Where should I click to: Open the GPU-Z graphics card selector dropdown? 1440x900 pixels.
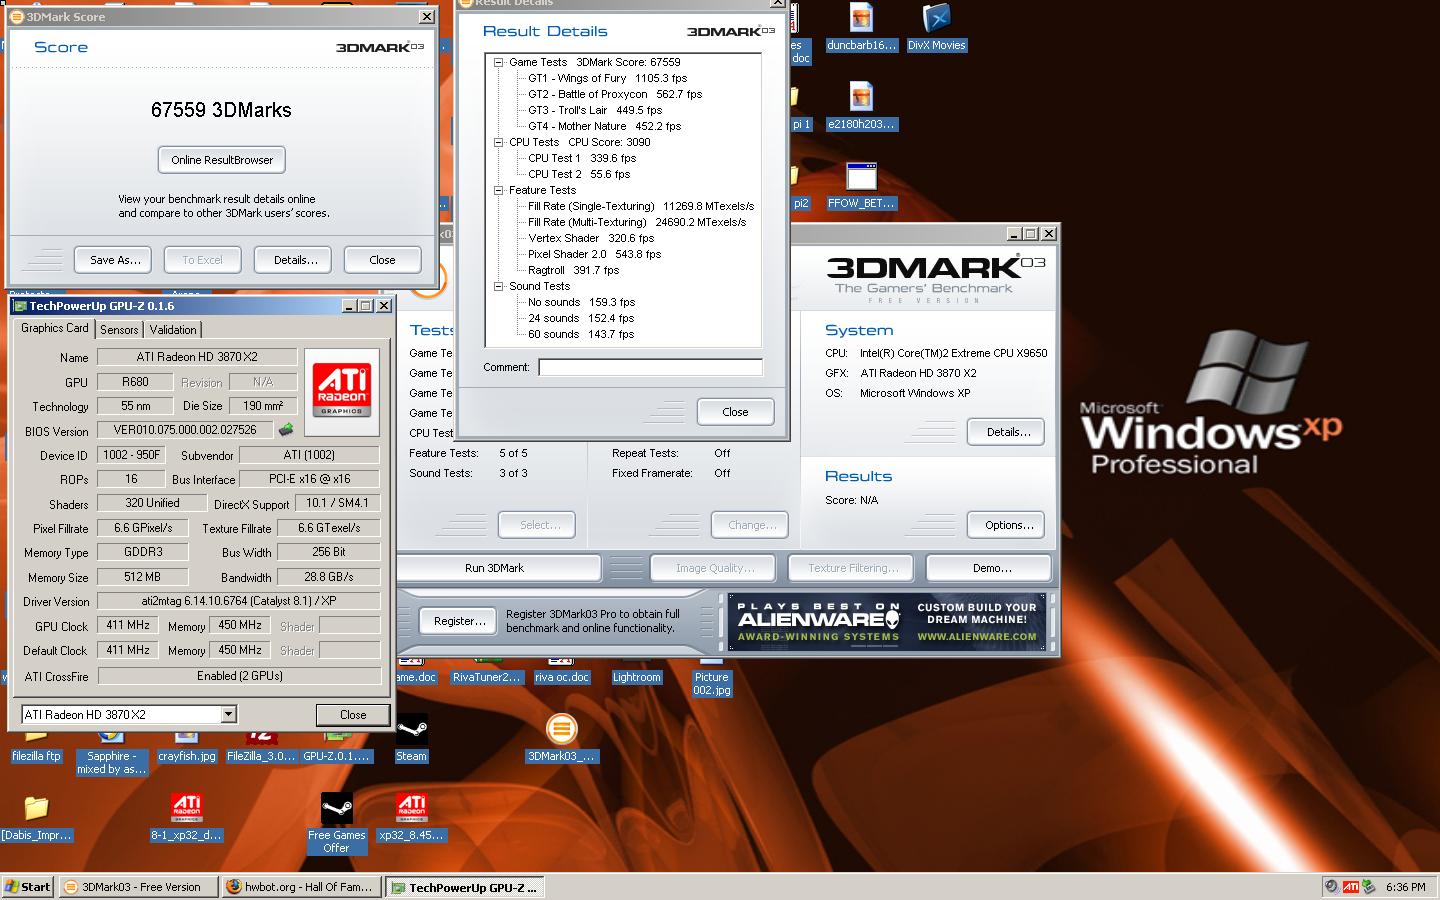pos(228,714)
